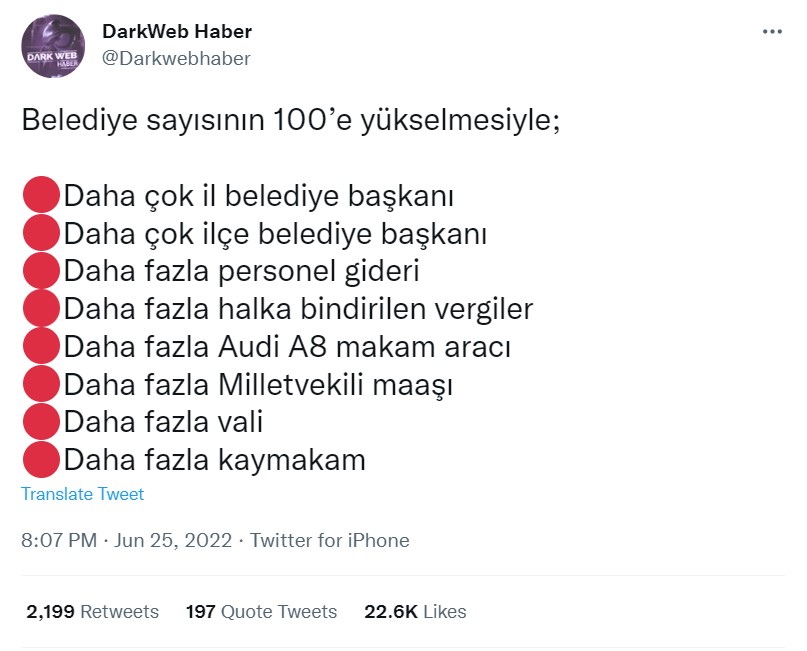Image resolution: width=807 pixels, height=651 pixels.
Task: Click red circle beside 'ilçe belediye başkanı'
Action: point(41,234)
